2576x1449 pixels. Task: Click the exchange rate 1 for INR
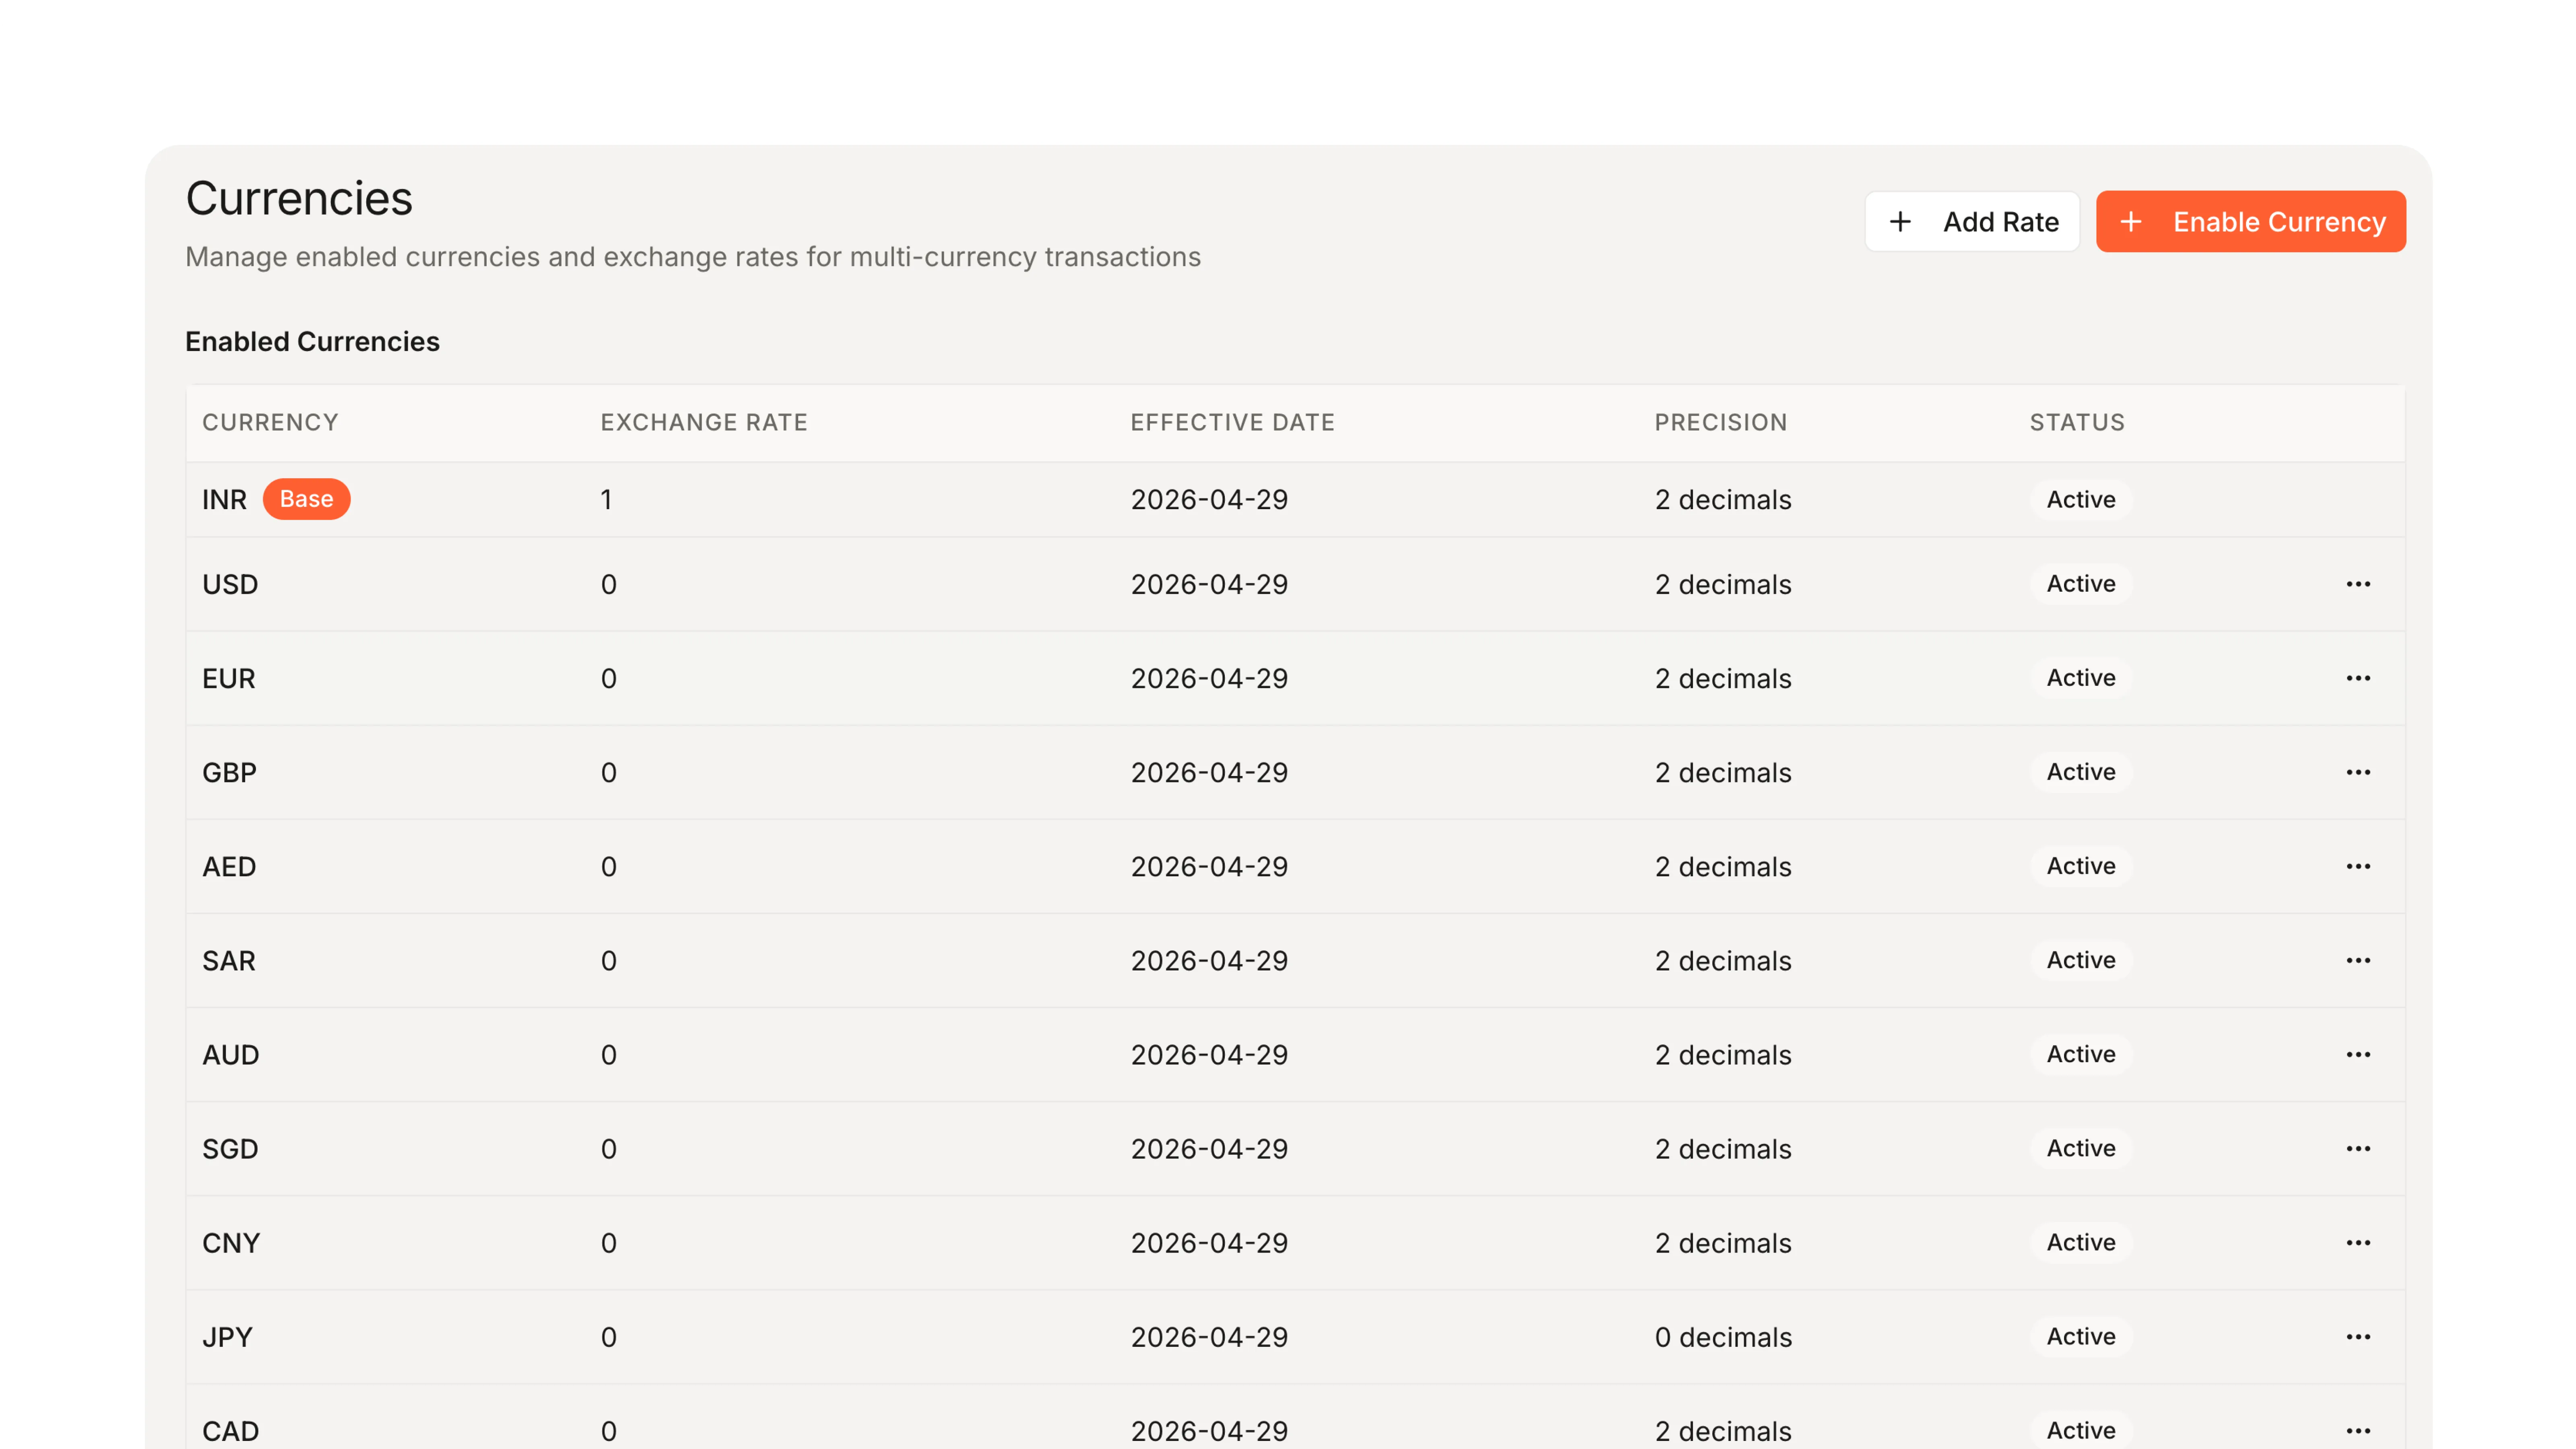click(x=606, y=500)
